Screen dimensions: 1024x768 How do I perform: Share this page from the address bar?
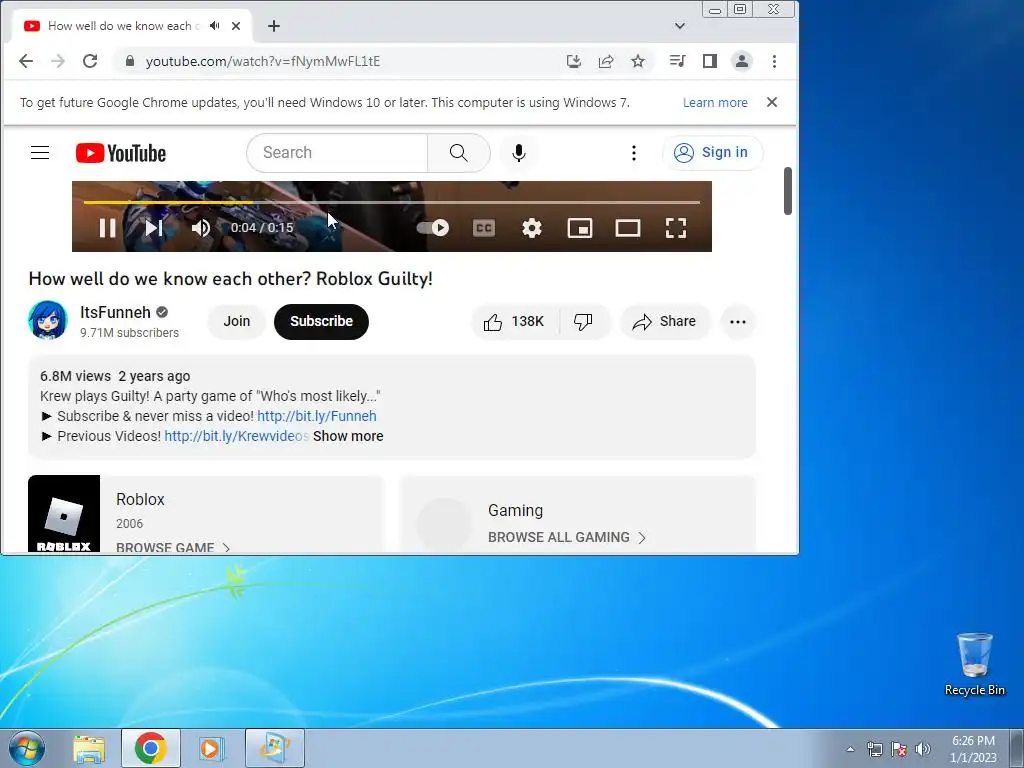pyautogui.click(x=606, y=61)
